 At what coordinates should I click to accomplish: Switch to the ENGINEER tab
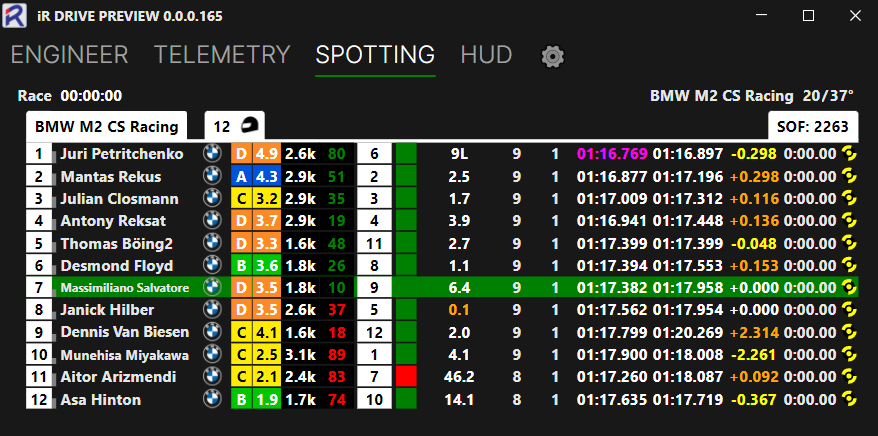pos(69,55)
